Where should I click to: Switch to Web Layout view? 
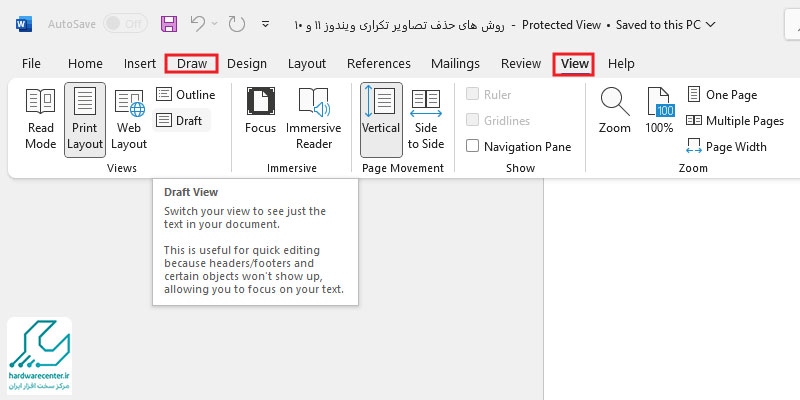129,119
